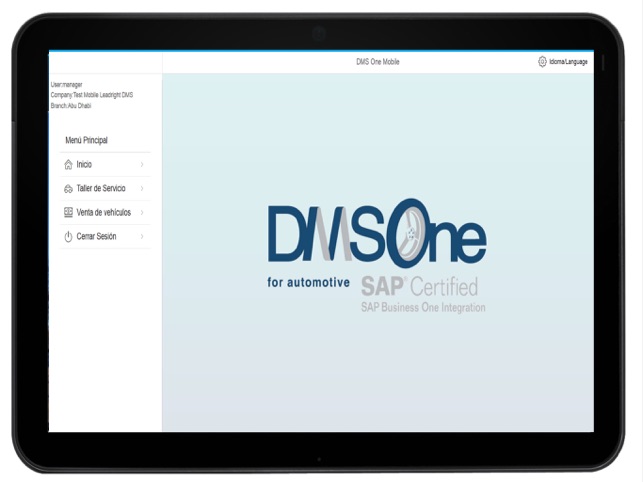The image size is (643, 482).
Task: Click the DMSOne logo image
Action: pyautogui.click(x=377, y=233)
